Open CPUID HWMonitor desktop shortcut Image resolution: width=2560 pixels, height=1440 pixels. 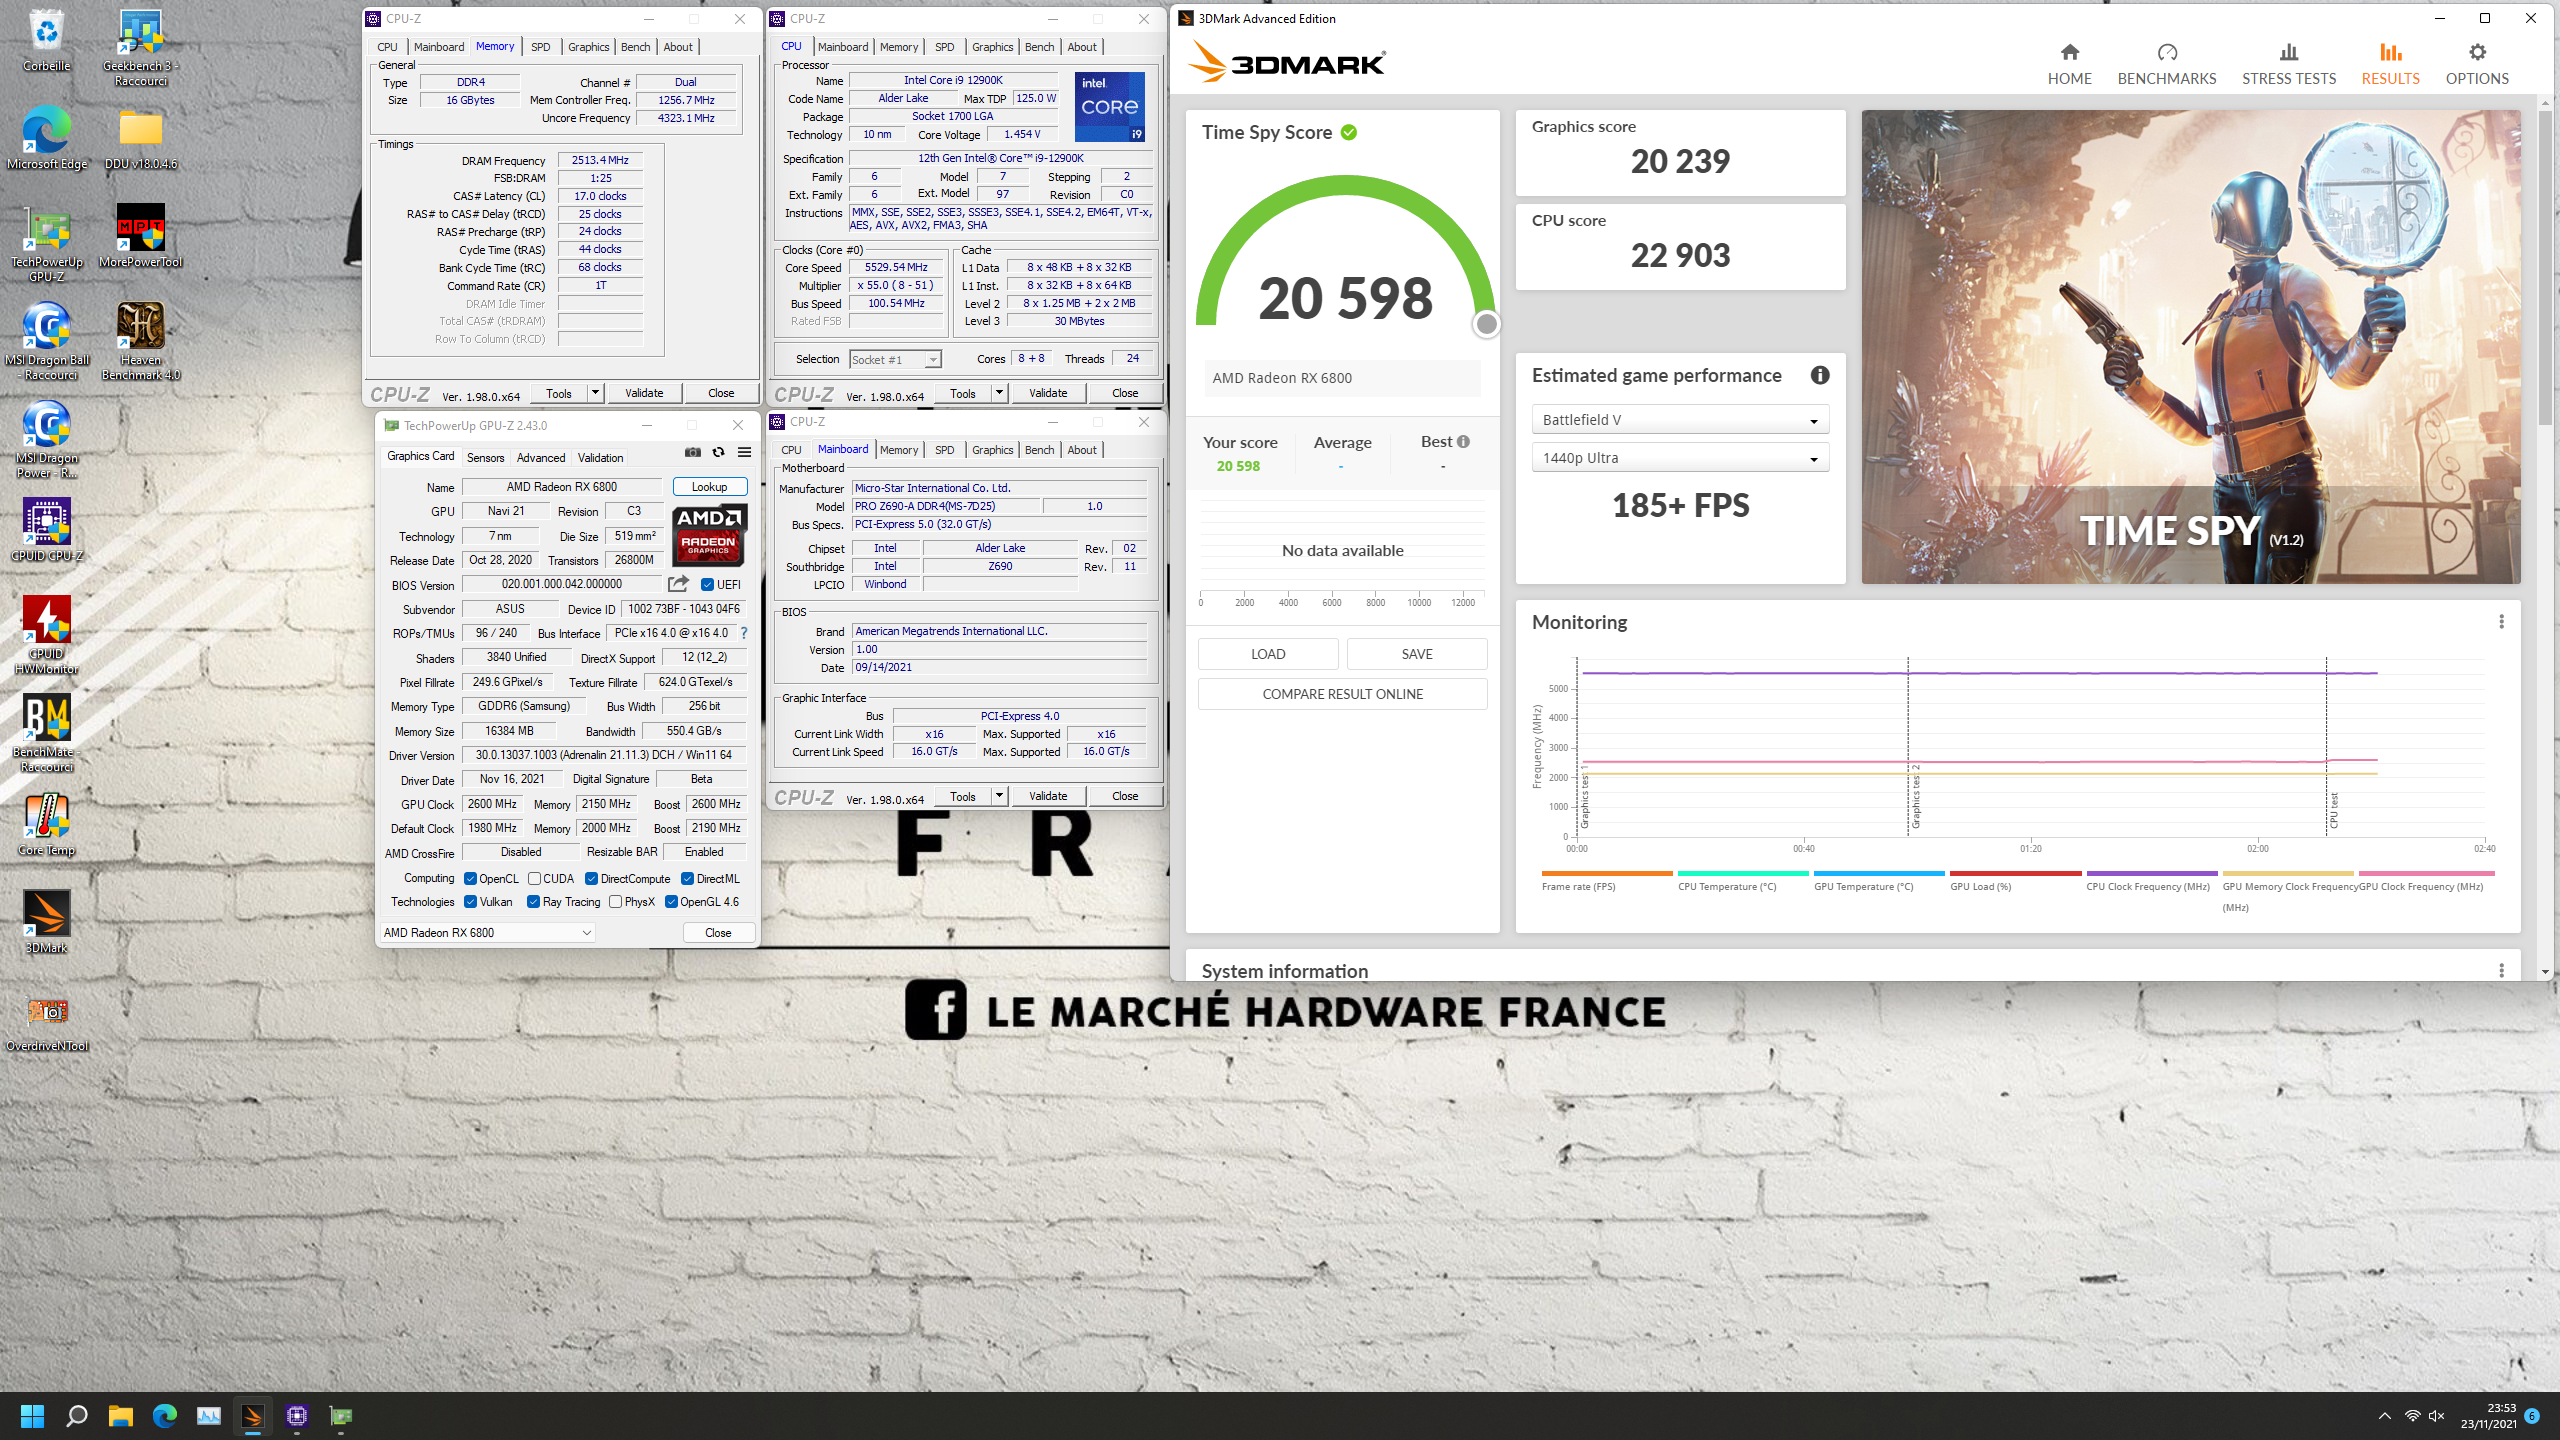click(47, 635)
